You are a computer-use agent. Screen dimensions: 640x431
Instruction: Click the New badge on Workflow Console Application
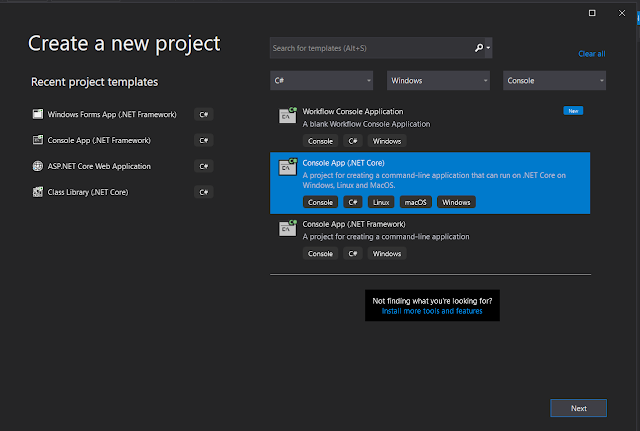(x=573, y=111)
